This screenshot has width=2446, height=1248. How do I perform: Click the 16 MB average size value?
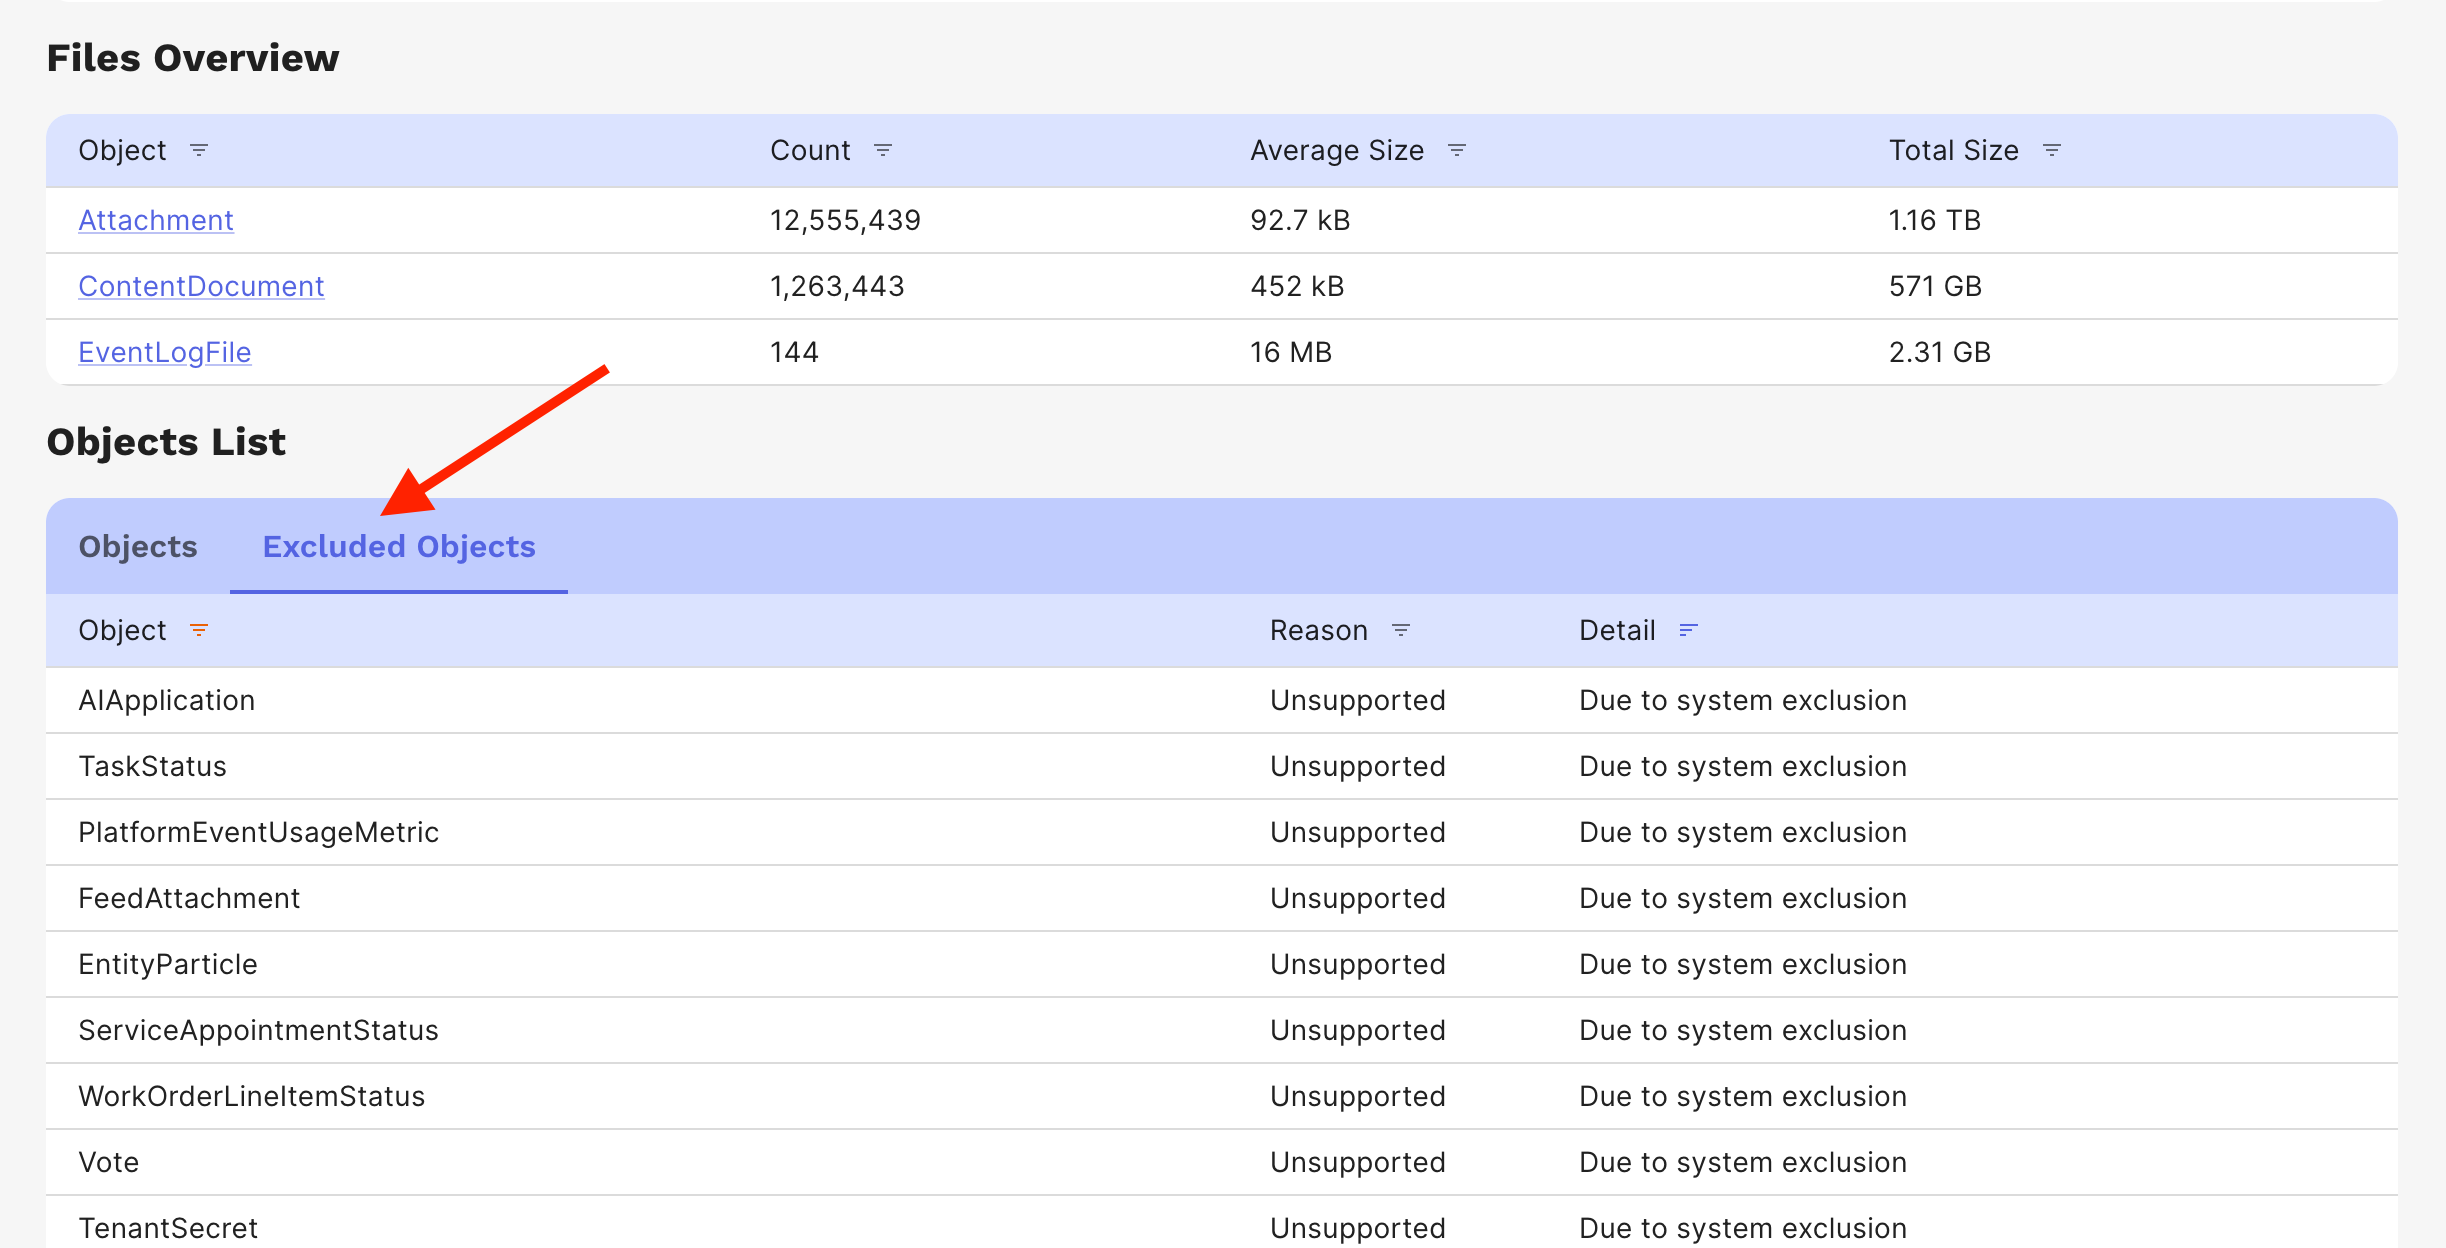[x=1291, y=352]
